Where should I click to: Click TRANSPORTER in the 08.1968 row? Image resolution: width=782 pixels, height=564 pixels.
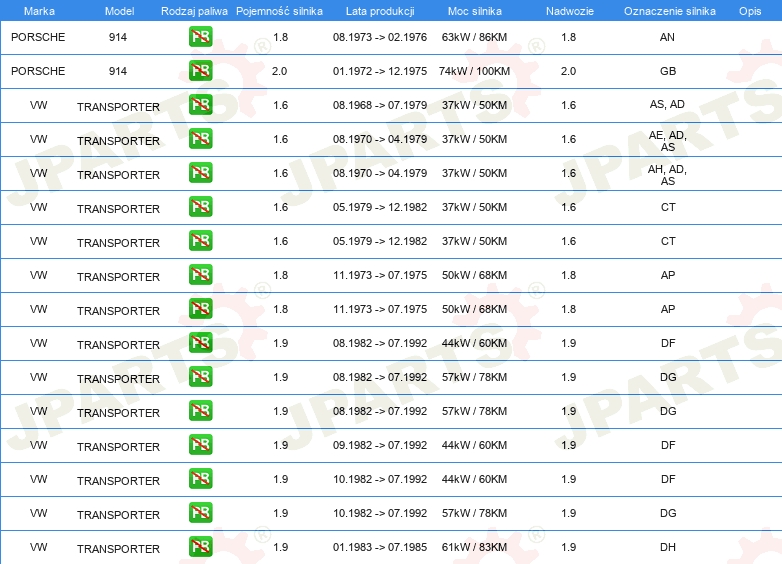[118, 107]
